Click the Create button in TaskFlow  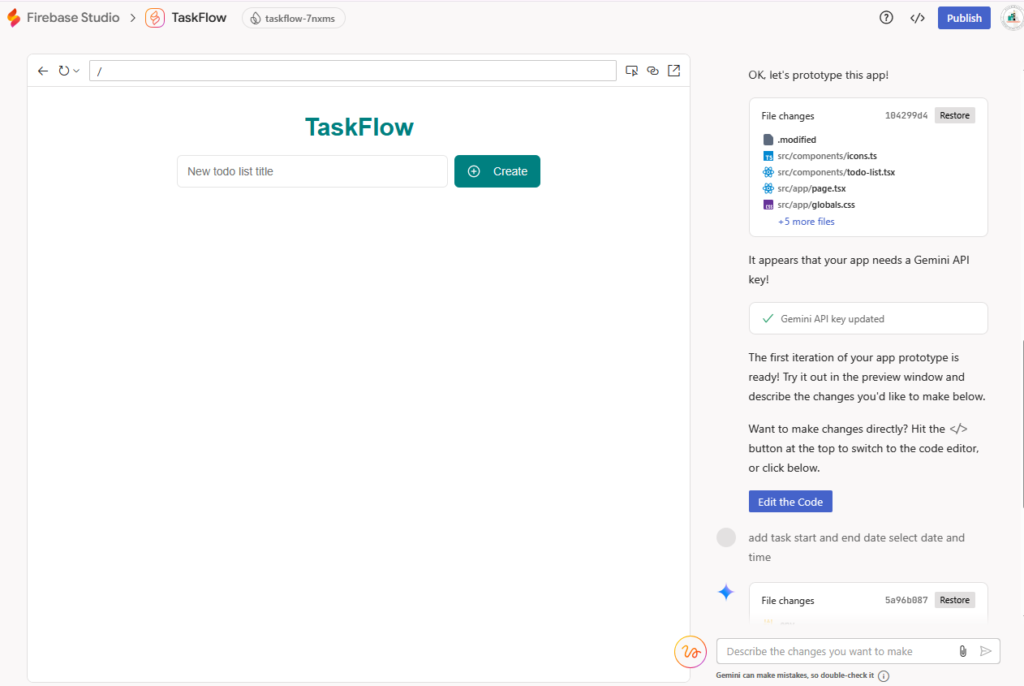[497, 171]
